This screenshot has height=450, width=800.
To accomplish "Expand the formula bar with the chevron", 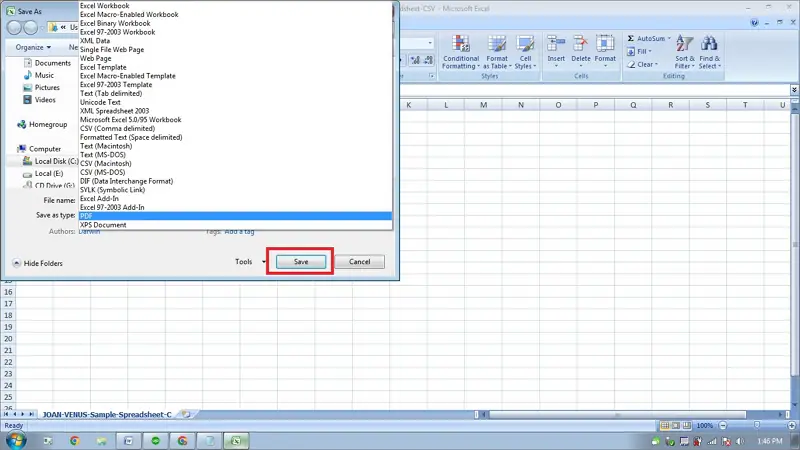I will point(794,90).
